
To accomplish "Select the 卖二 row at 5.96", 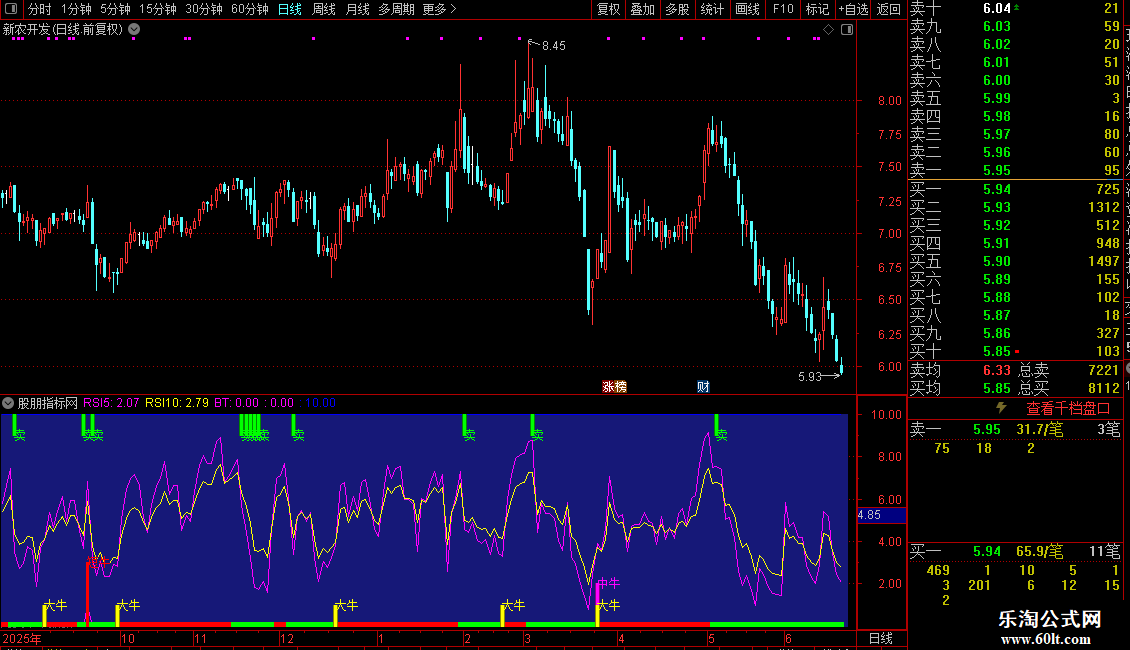I will pyautogui.click(x=1015, y=153).
